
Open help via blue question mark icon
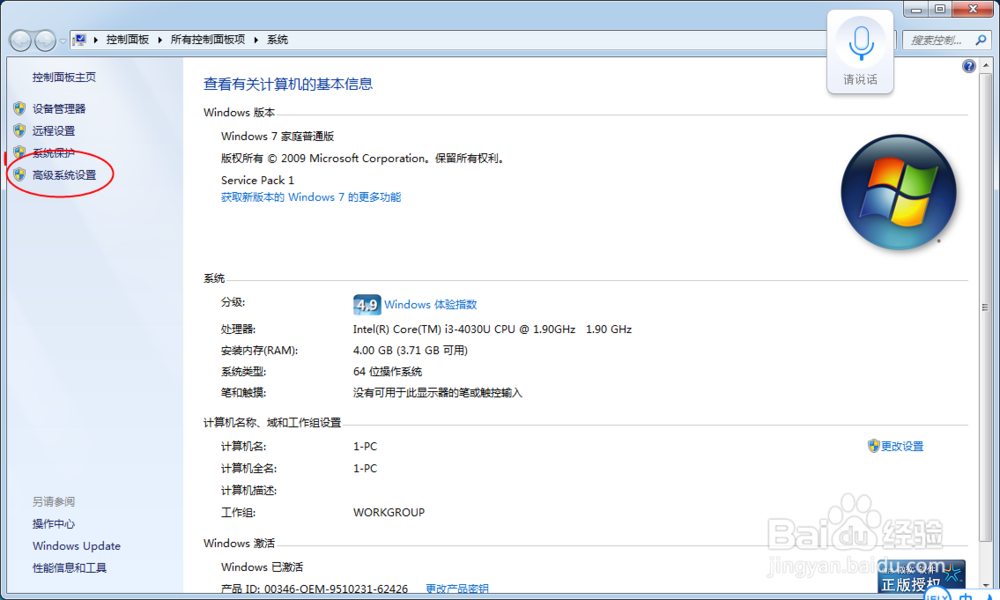[969, 66]
